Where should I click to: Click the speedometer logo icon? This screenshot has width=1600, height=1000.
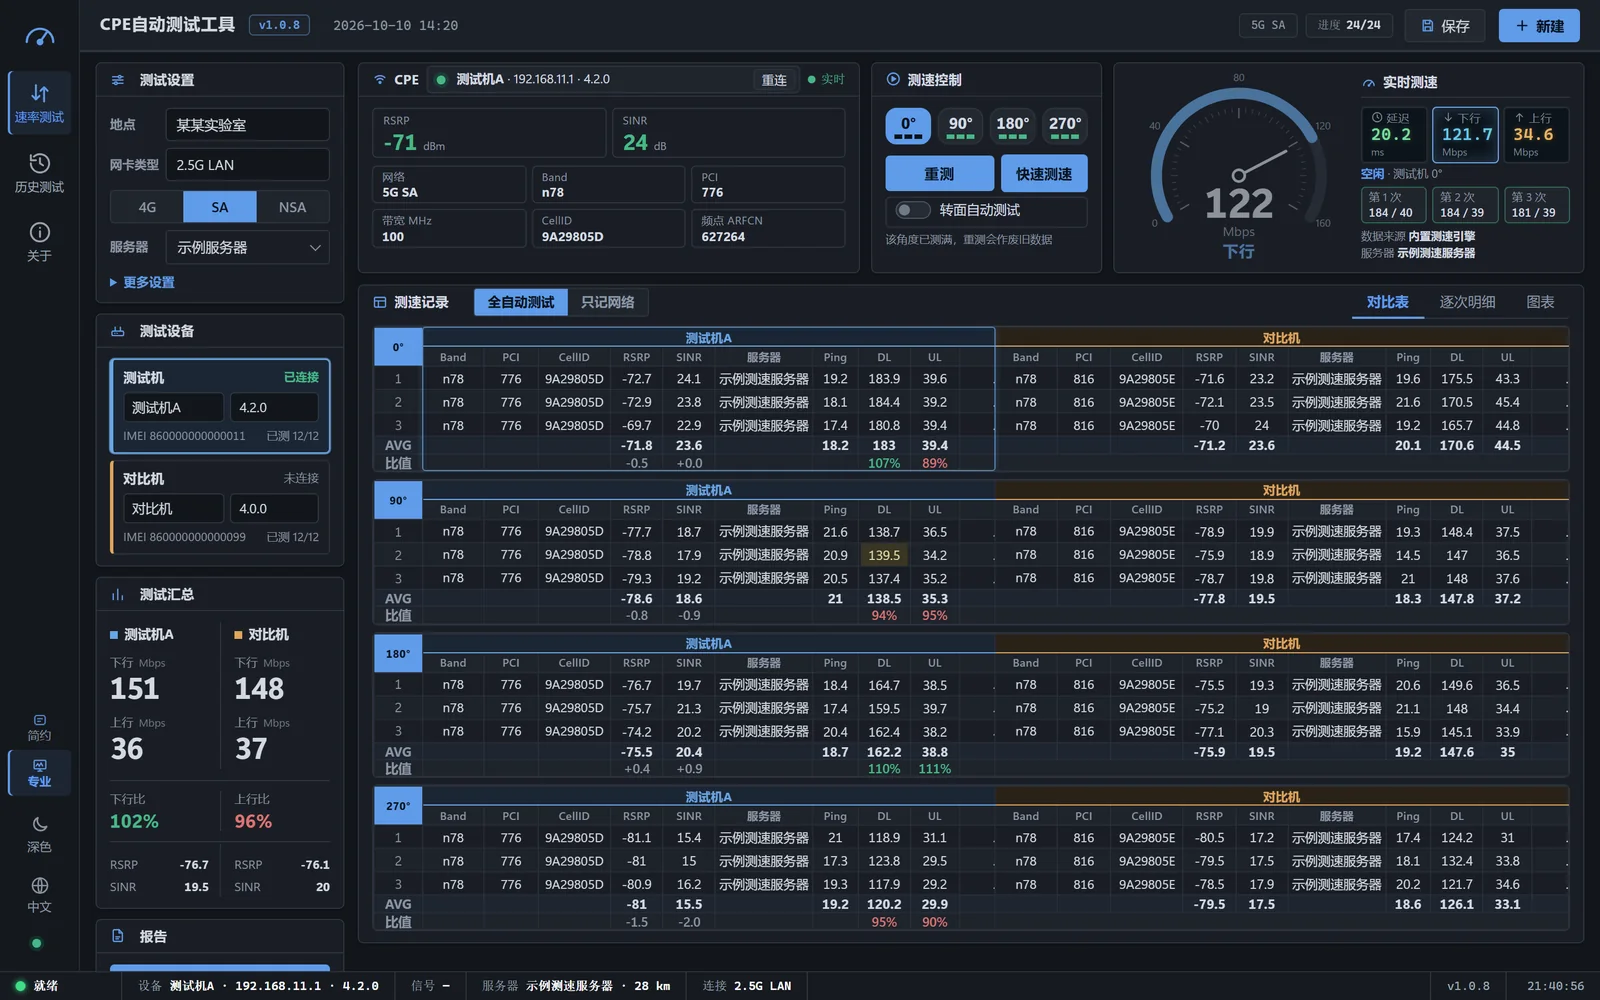39,37
